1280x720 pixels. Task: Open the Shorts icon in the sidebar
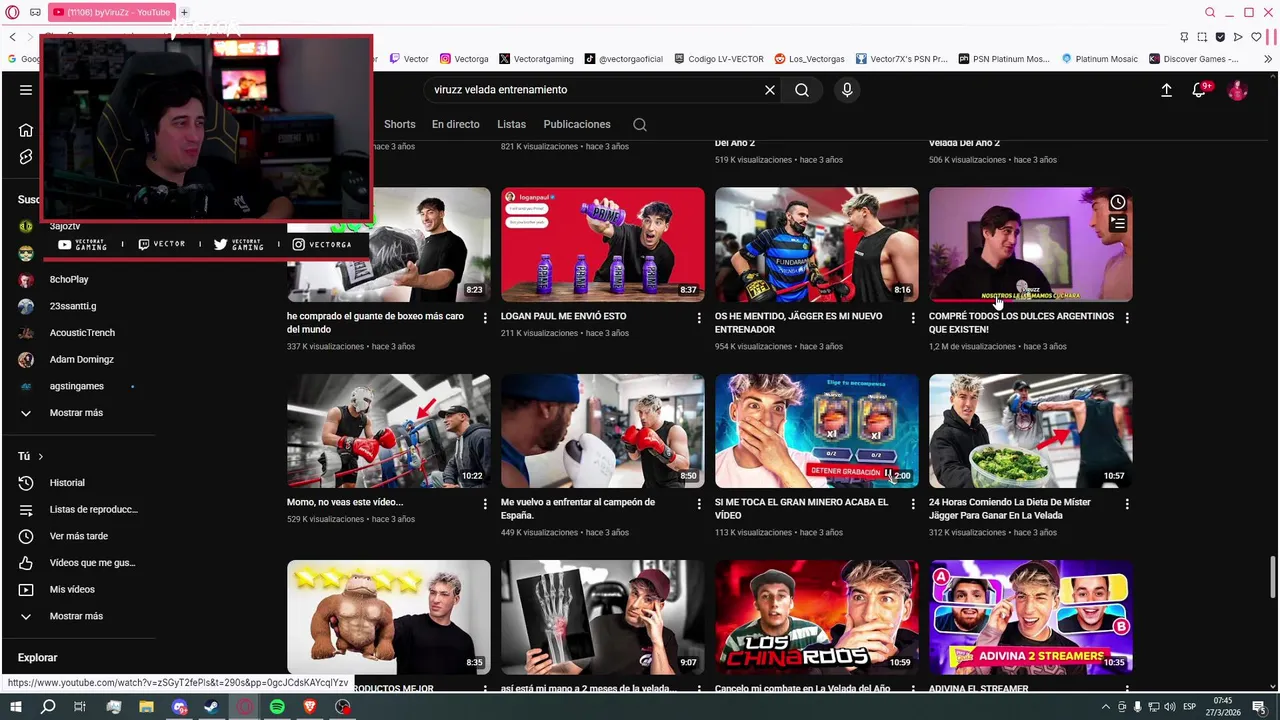click(x=26, y=157)
